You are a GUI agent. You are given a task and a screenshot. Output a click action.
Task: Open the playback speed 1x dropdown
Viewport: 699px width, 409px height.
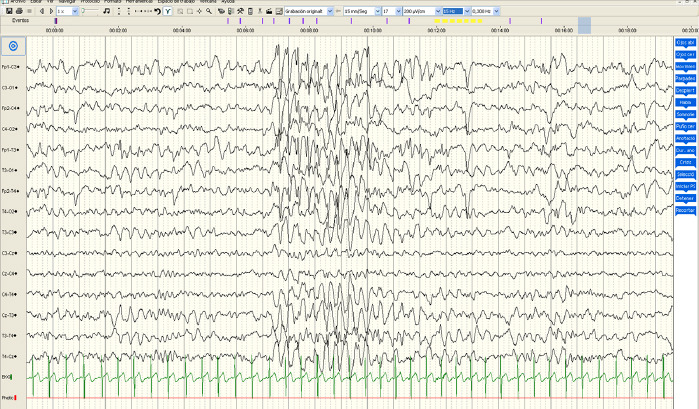pos(74,11)
